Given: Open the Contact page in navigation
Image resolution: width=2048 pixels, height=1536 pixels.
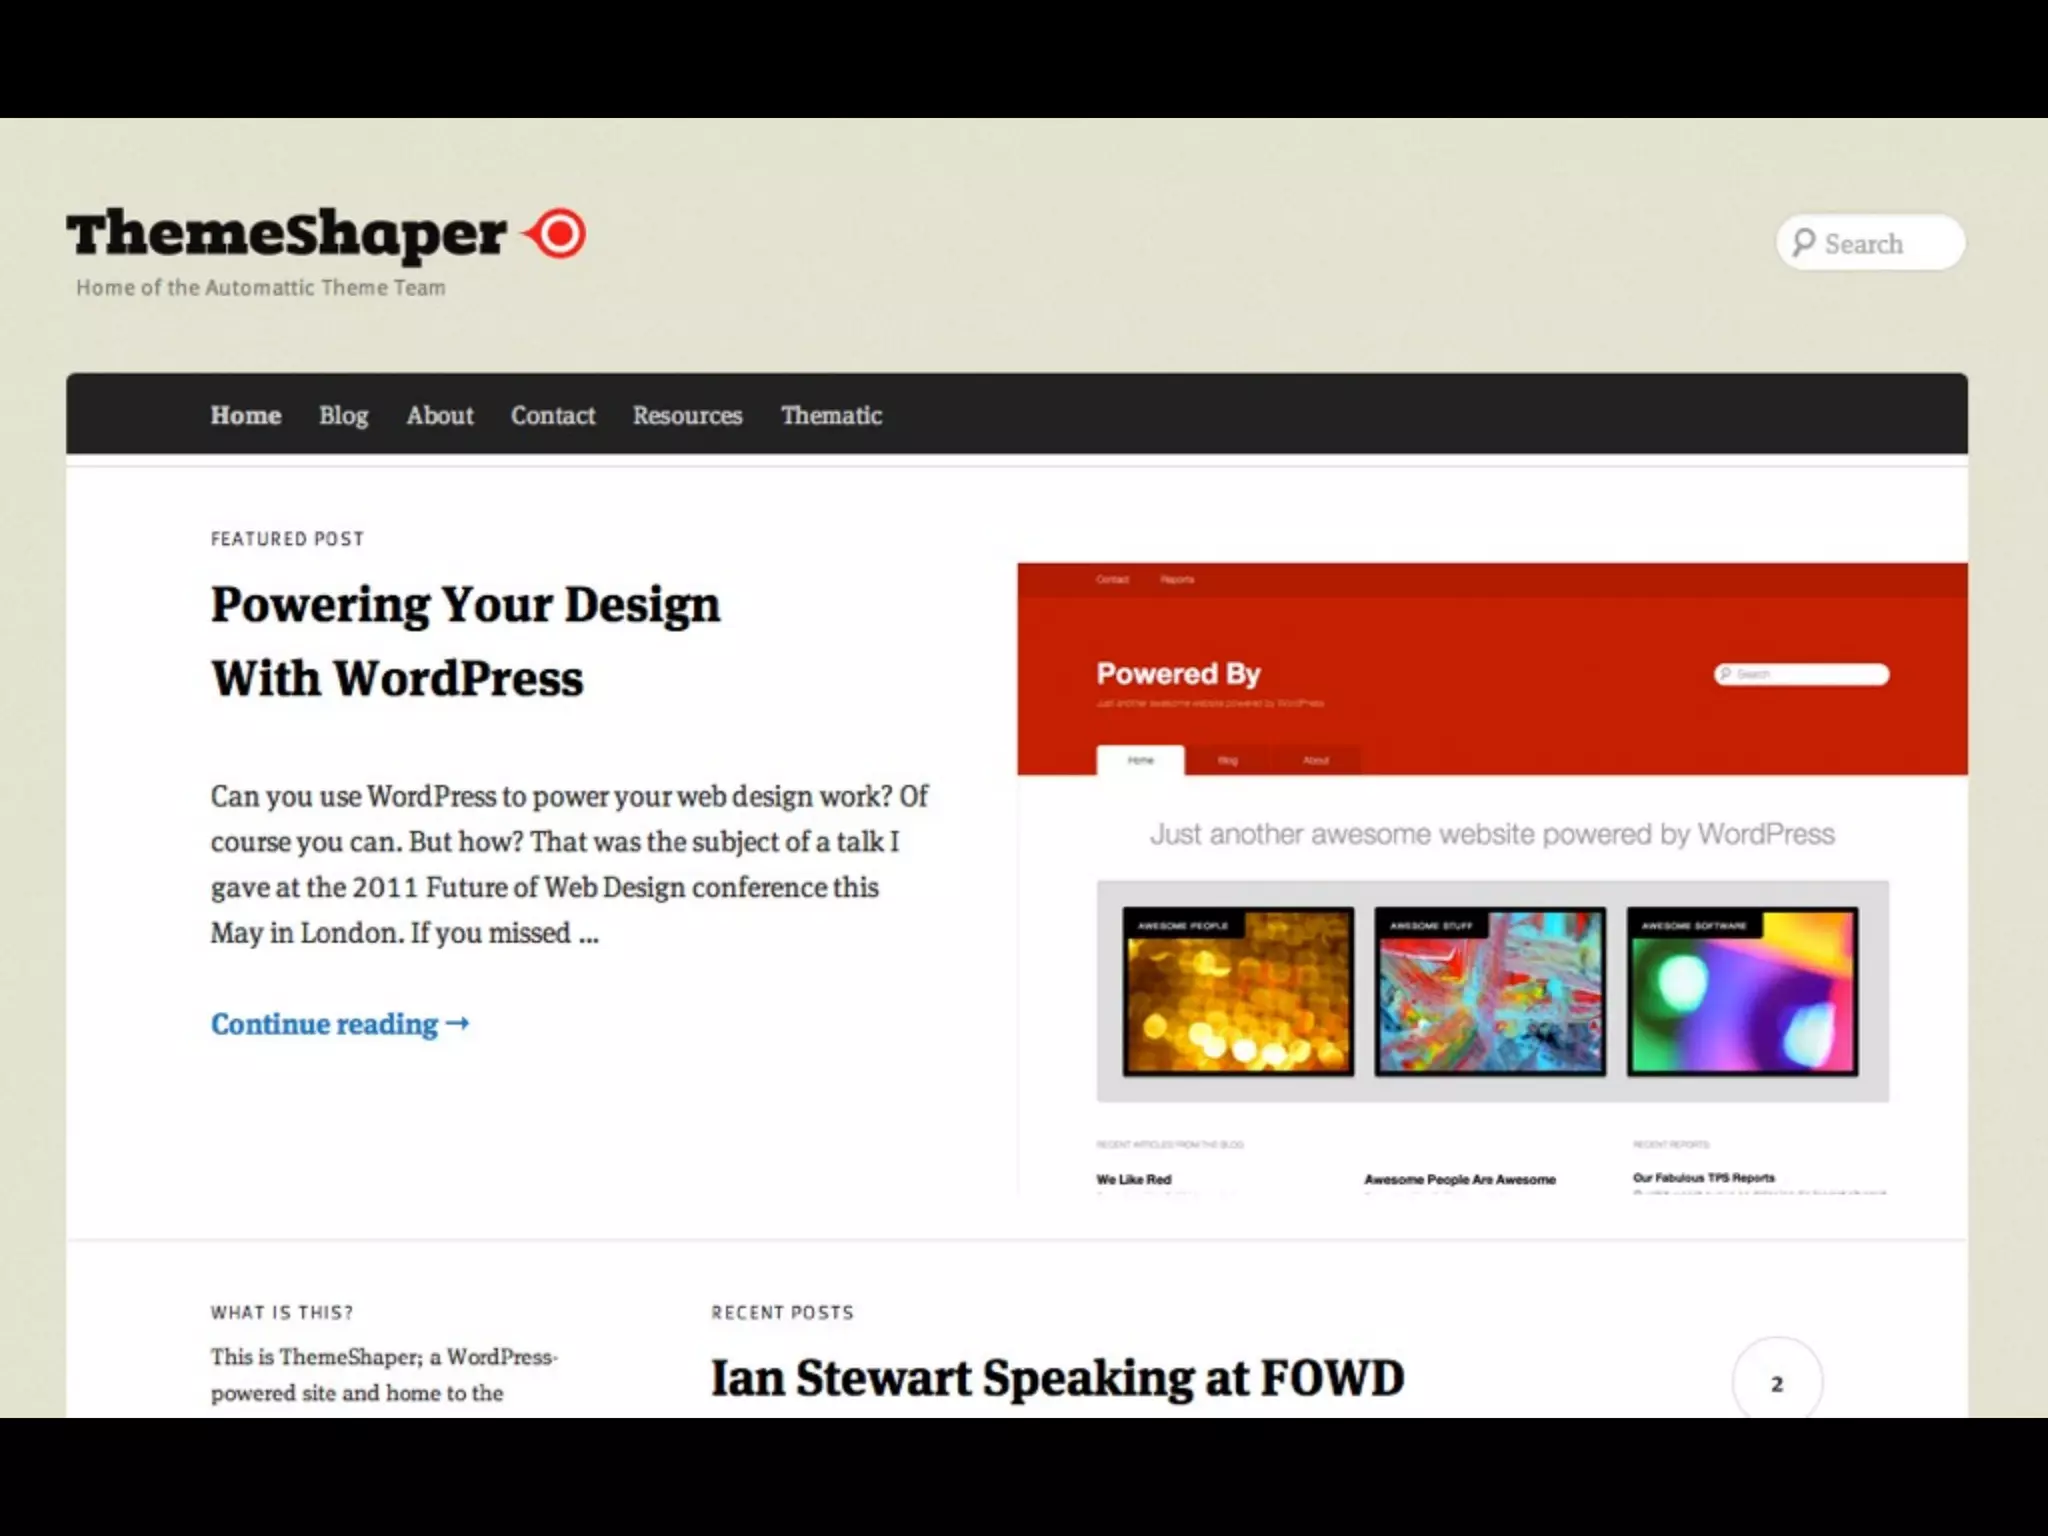Looking at the screenshot, I should coord(552,415).
